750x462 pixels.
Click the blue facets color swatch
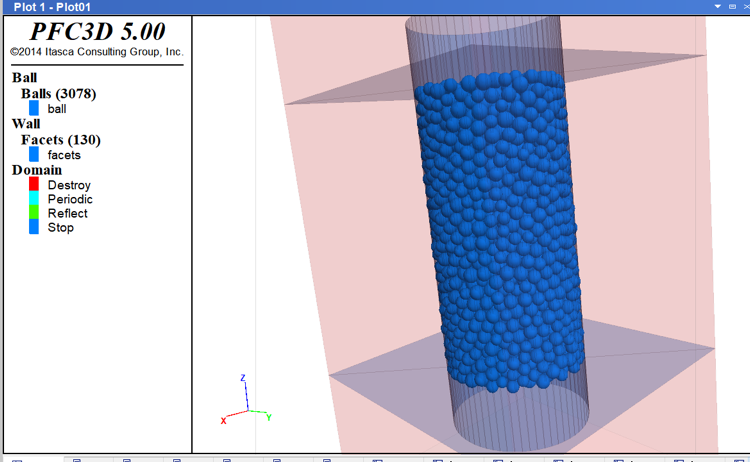tap(34, 155)
